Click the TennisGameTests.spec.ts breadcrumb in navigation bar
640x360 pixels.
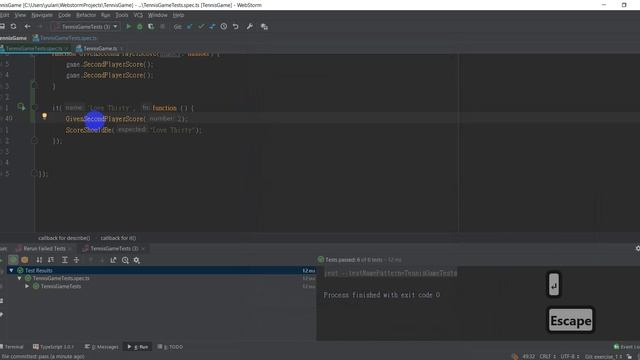(65, 38)
